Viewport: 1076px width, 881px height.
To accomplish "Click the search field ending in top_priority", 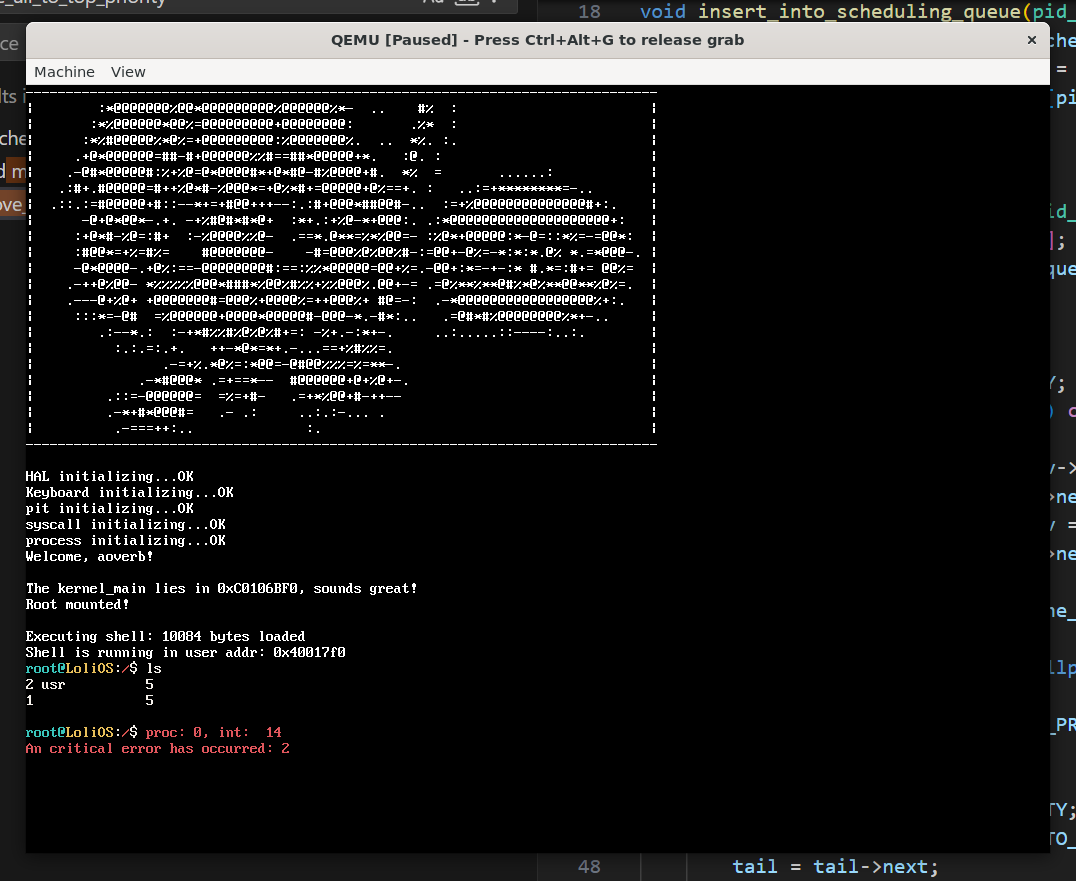I will tap(200, 4).
